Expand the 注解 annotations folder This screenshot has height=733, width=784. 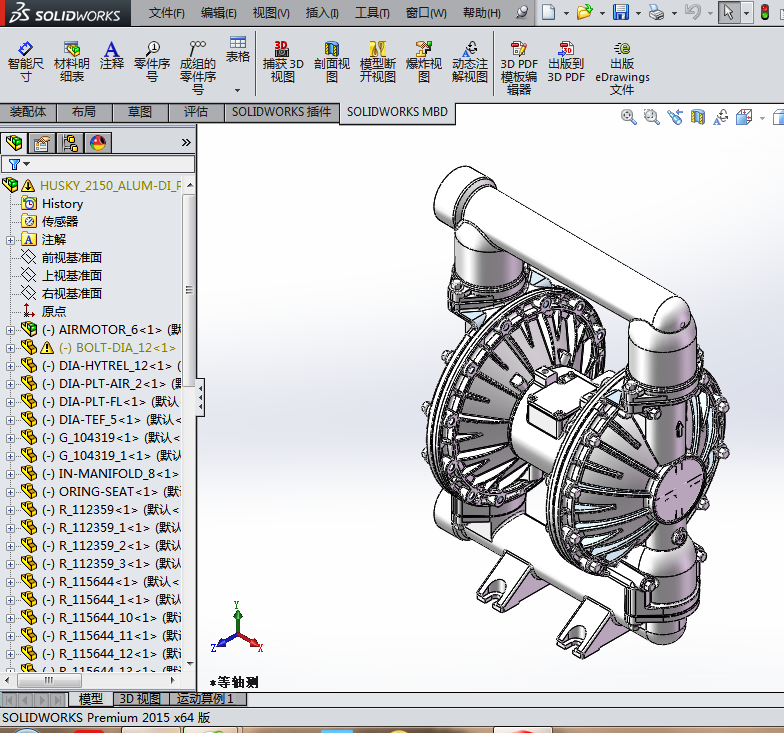tap(10, 240)
